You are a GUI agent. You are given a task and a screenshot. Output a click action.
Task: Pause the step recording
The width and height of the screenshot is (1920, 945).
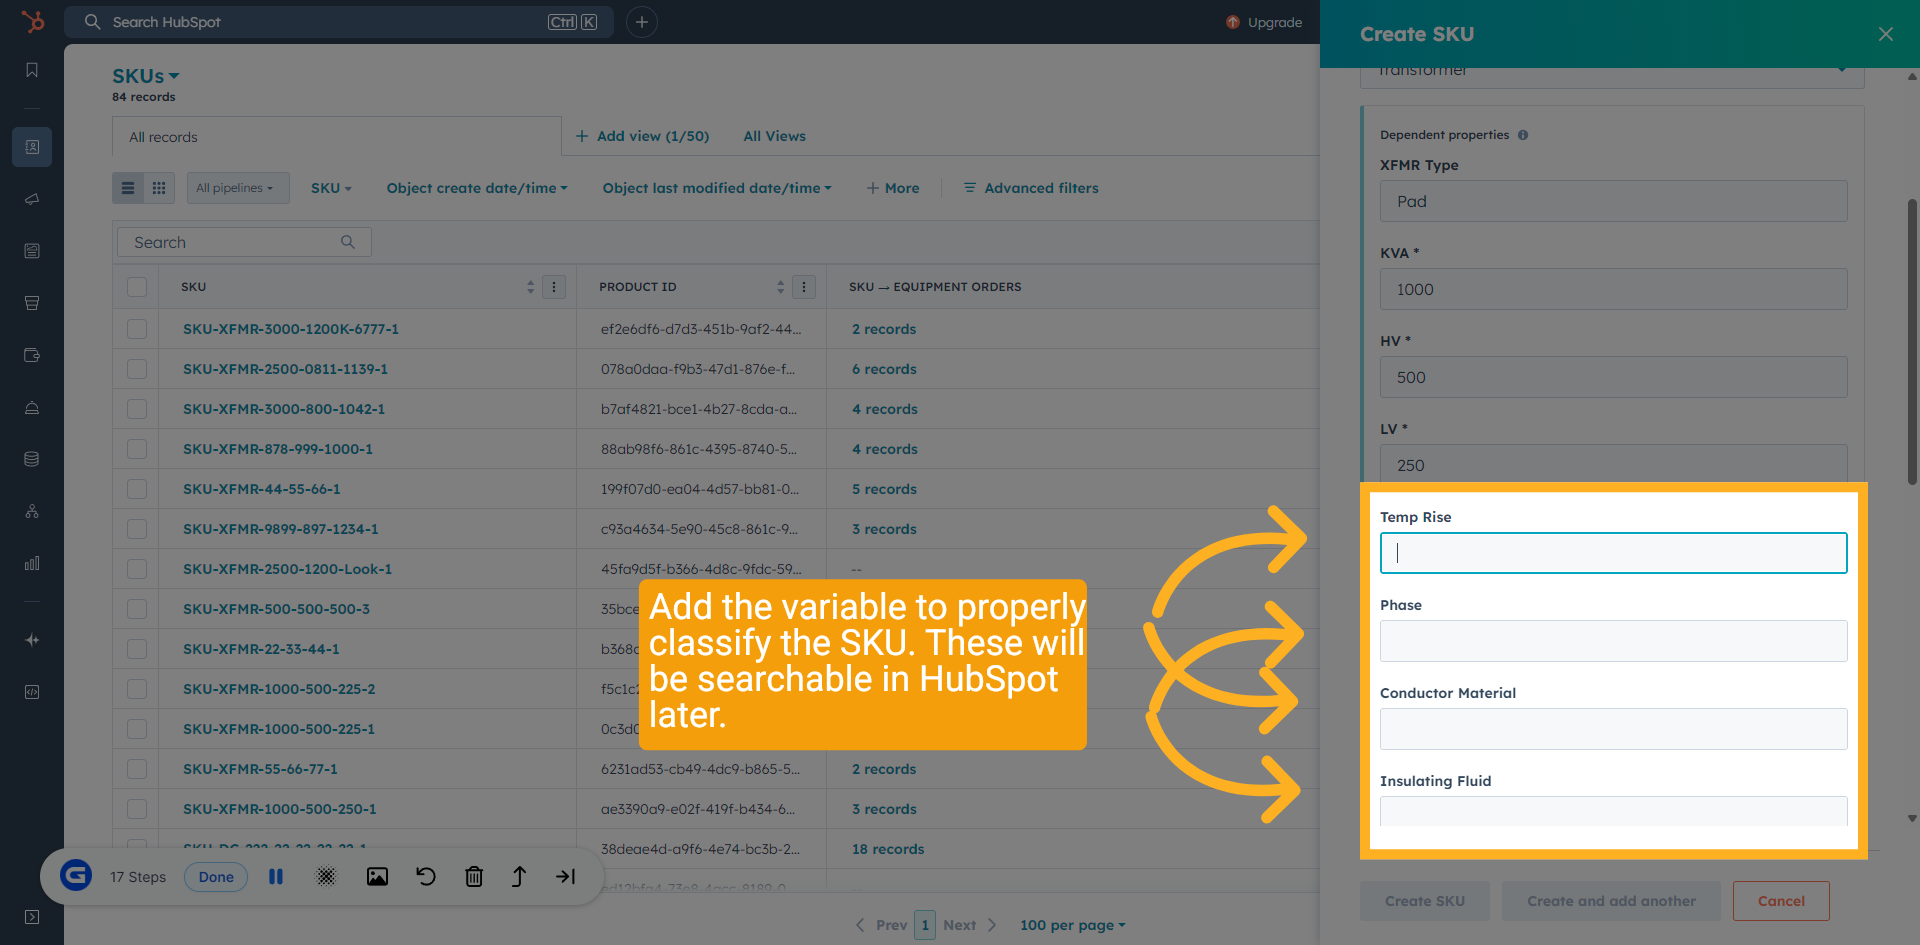276,877
